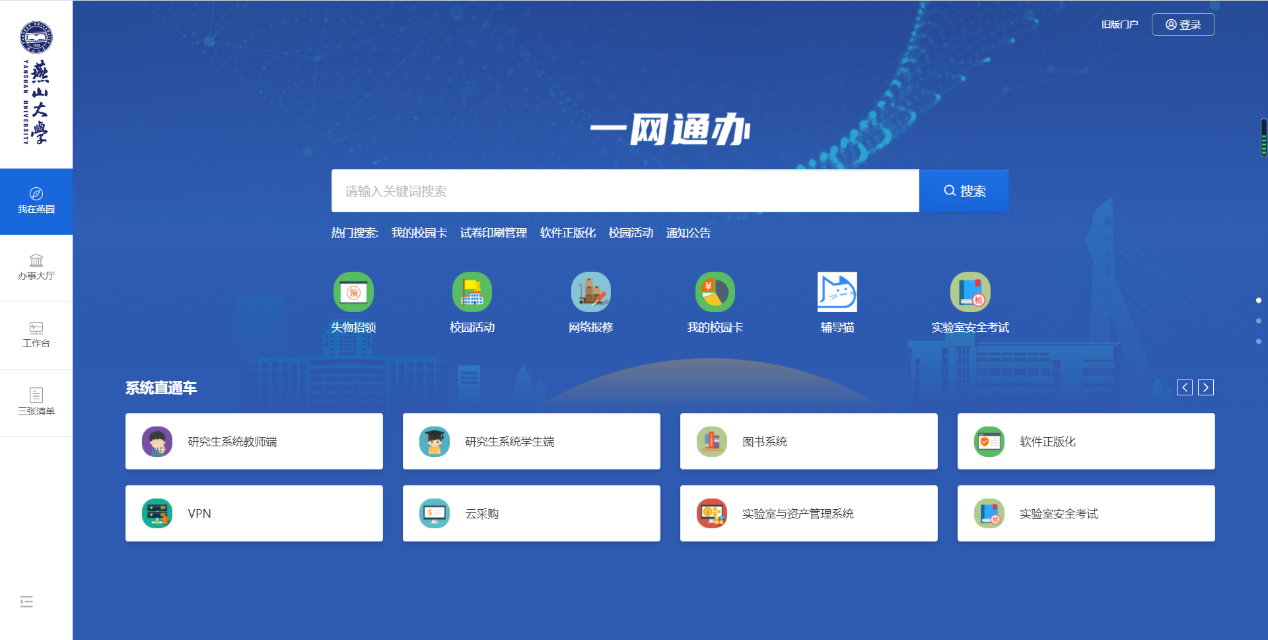Click the 我的校园卡 wallet icon
Image resolution: width=1268 pixels, height=640 pixels.
click(714, 292)
